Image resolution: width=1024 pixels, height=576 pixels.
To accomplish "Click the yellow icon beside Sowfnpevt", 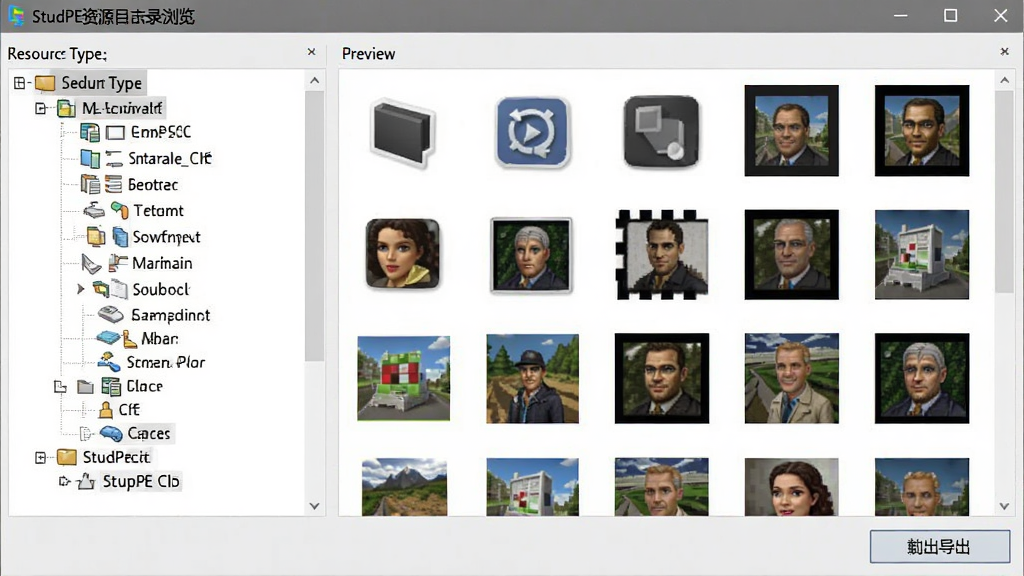I will click(96, 236).
